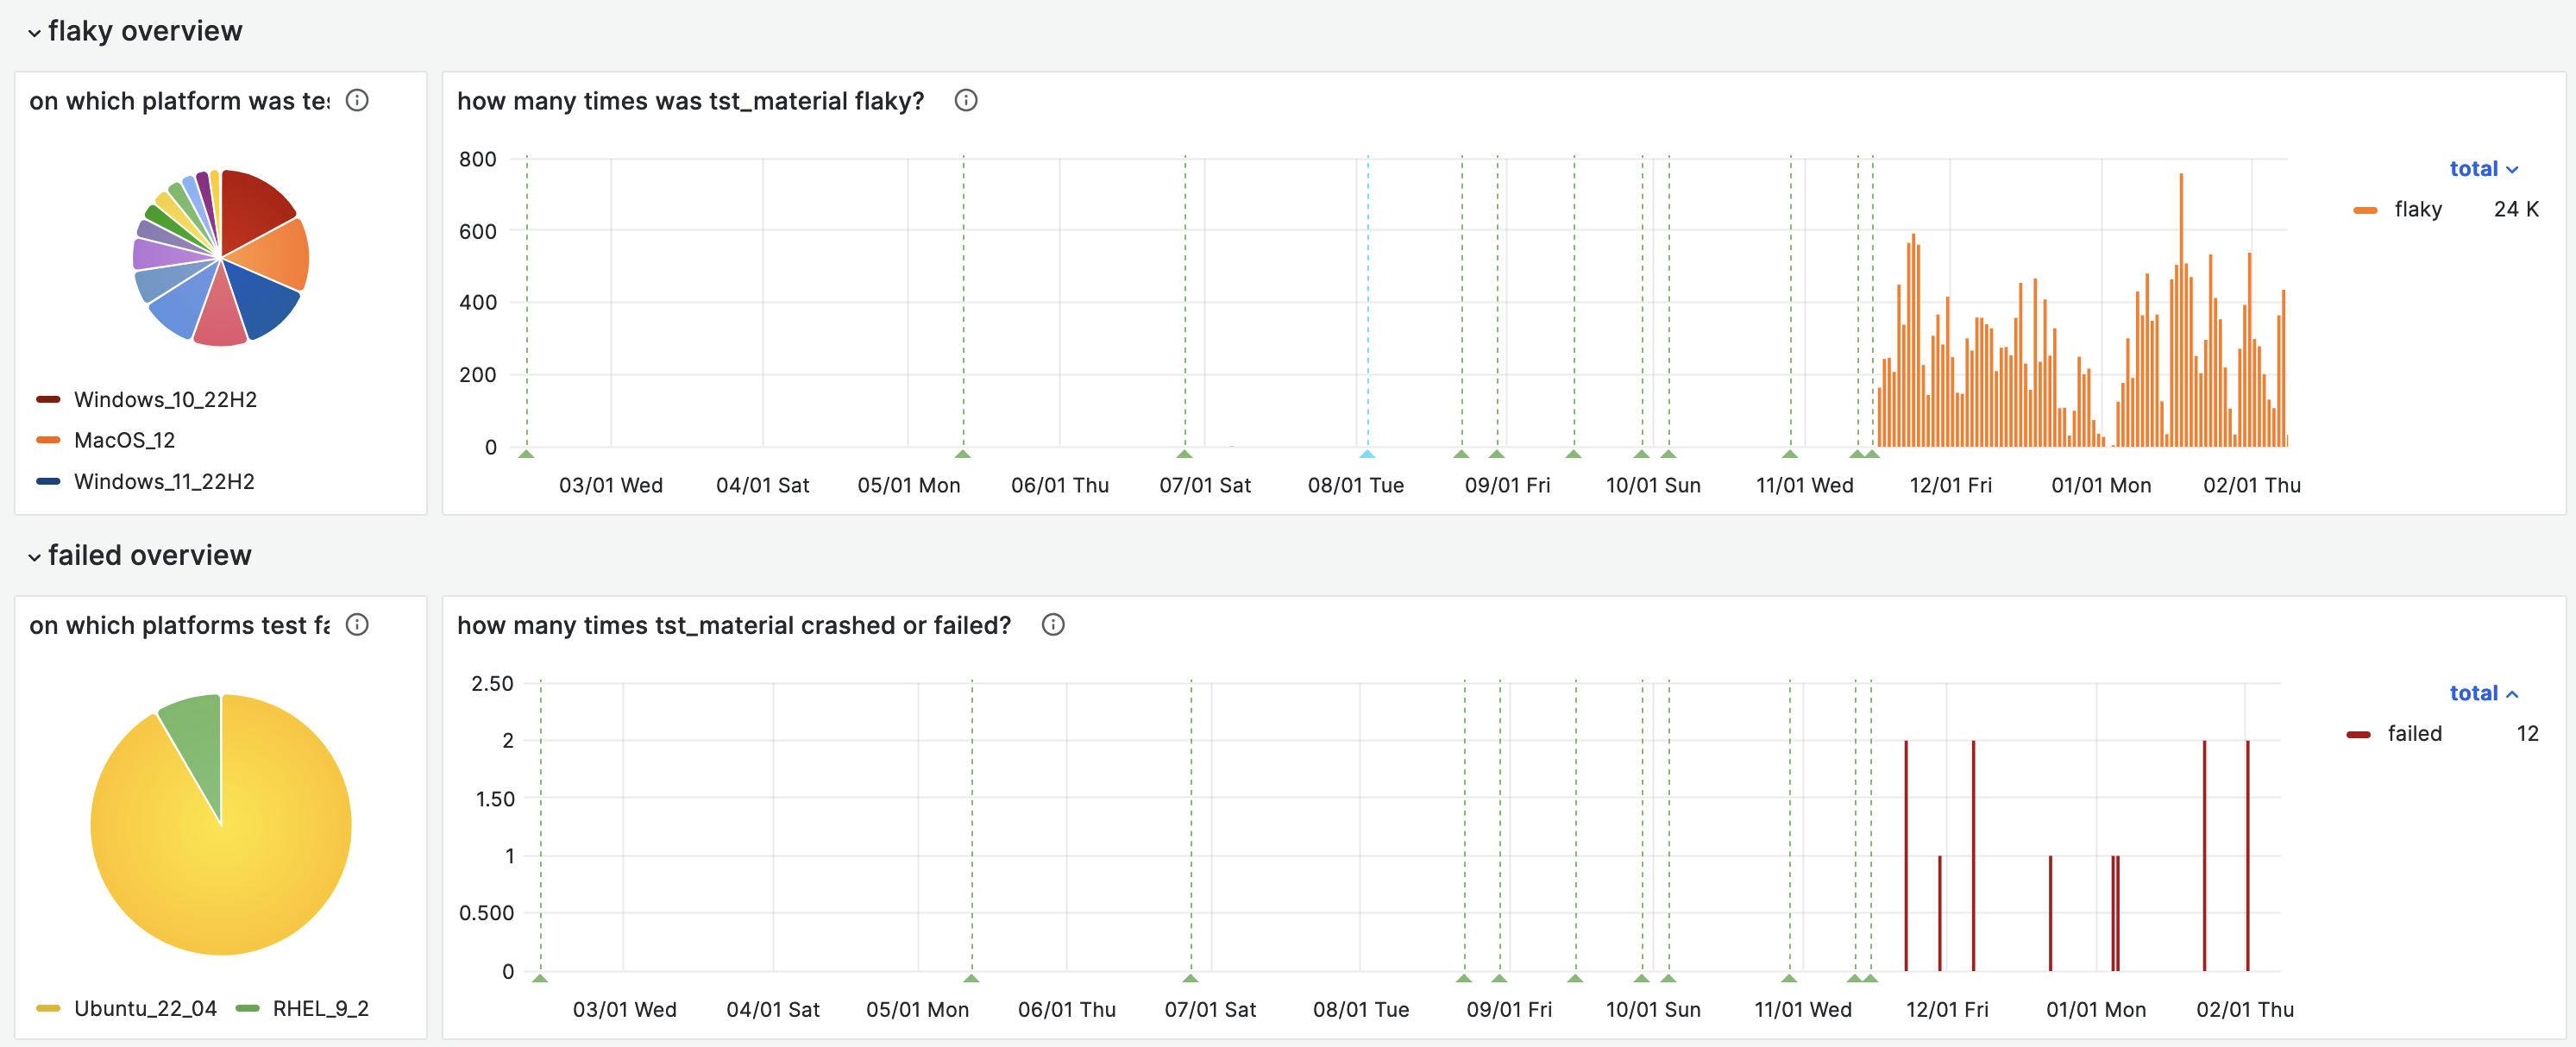The image size is (2576, 1047).
Task: Click the 24 K flaky total value
Action: pyautogui.click(x=2516, y=209)
